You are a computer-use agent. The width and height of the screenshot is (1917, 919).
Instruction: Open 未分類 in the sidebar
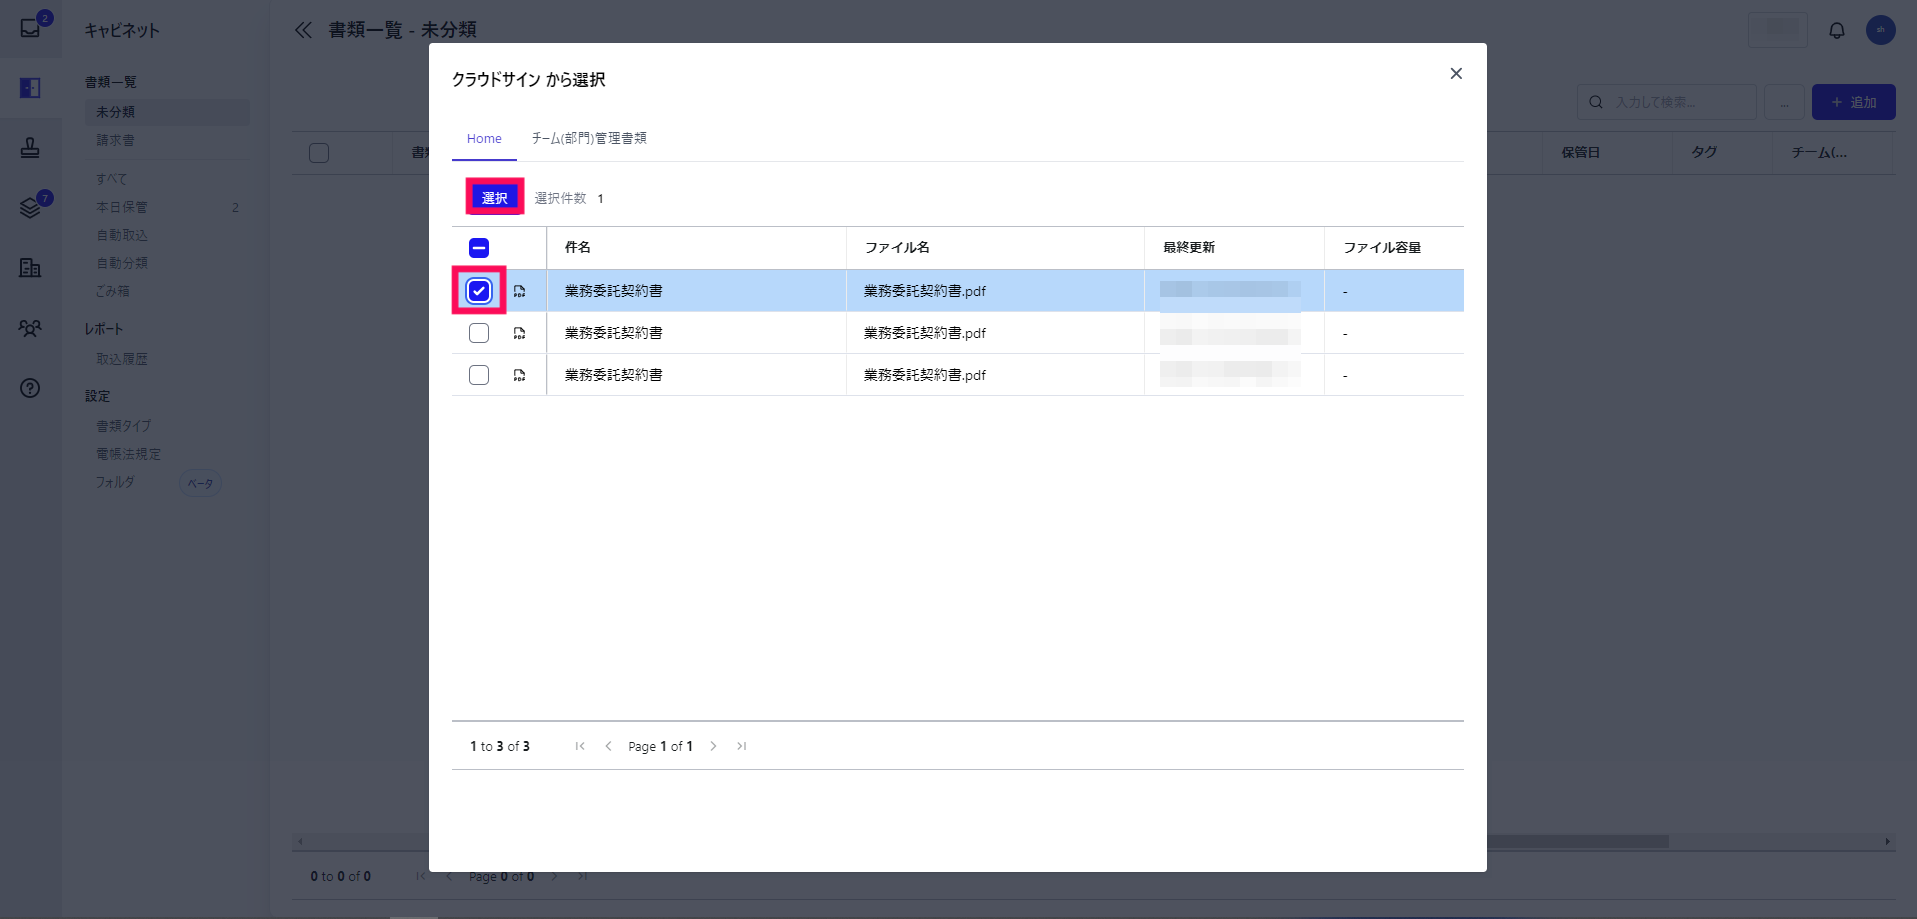pyautogui.click(x=167, y=112)
